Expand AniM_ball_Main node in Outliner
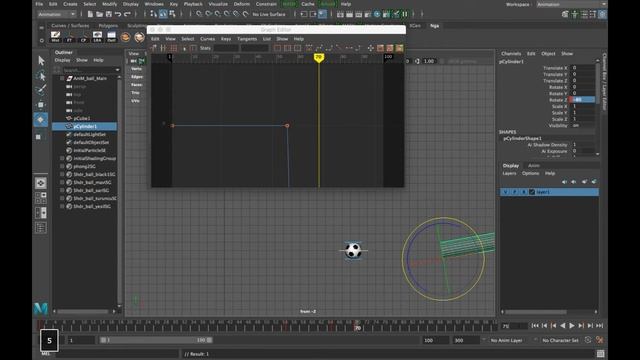The height and width of the screenshot is (360, 640). [x=62, y=78]
